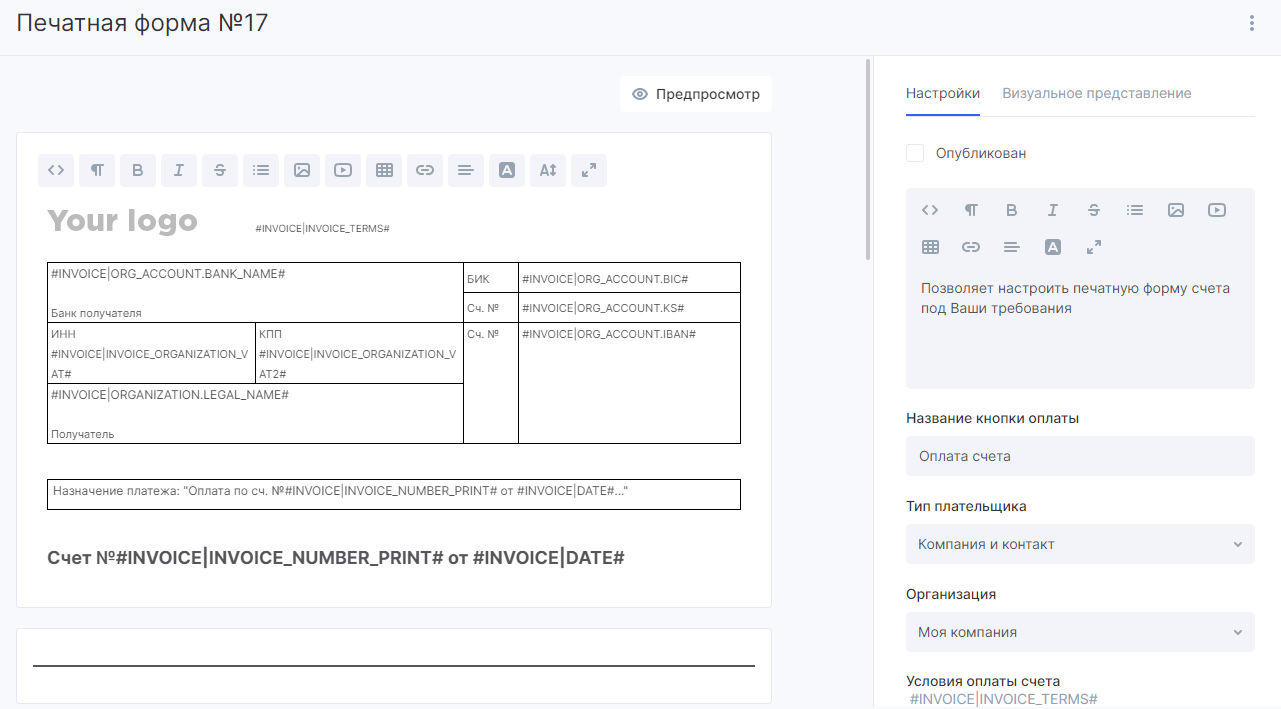Switch to Визуальное представление tab

[1097, 93]
